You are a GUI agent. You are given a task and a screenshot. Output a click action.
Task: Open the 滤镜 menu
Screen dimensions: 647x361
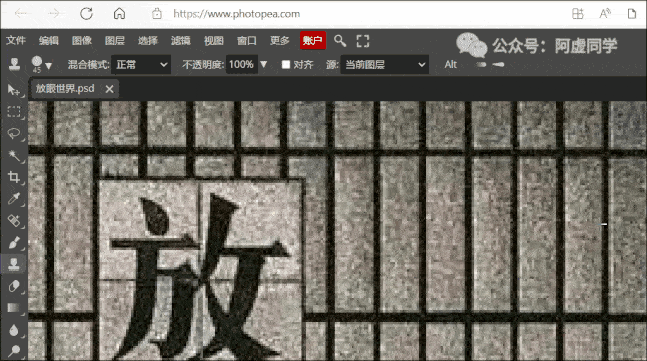(x=181, y=40)
